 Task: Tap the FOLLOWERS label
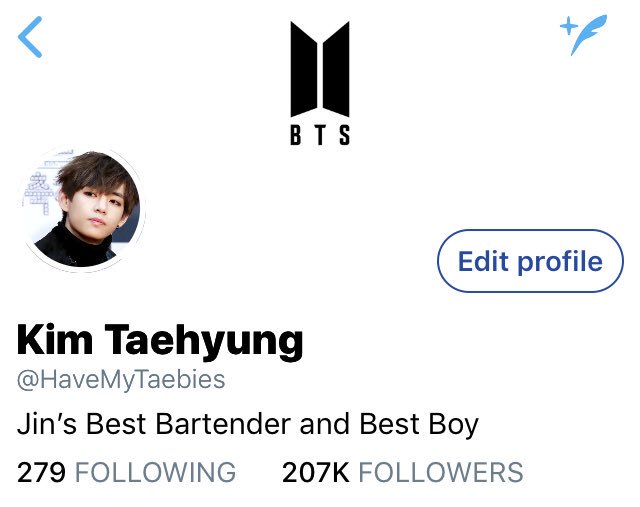coord(441,472)
